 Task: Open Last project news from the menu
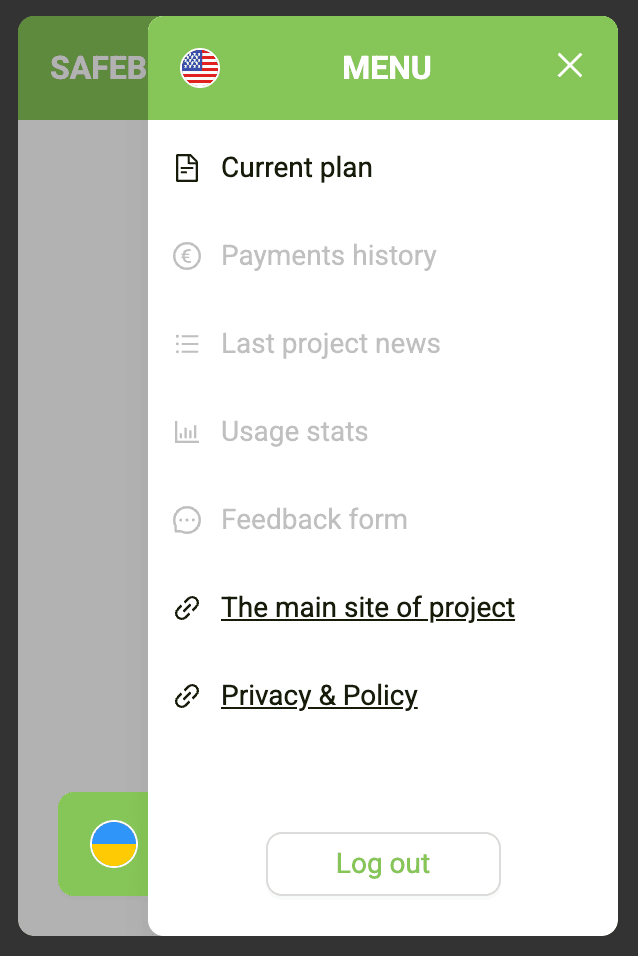pyautogui.click(x=330, y=343)
